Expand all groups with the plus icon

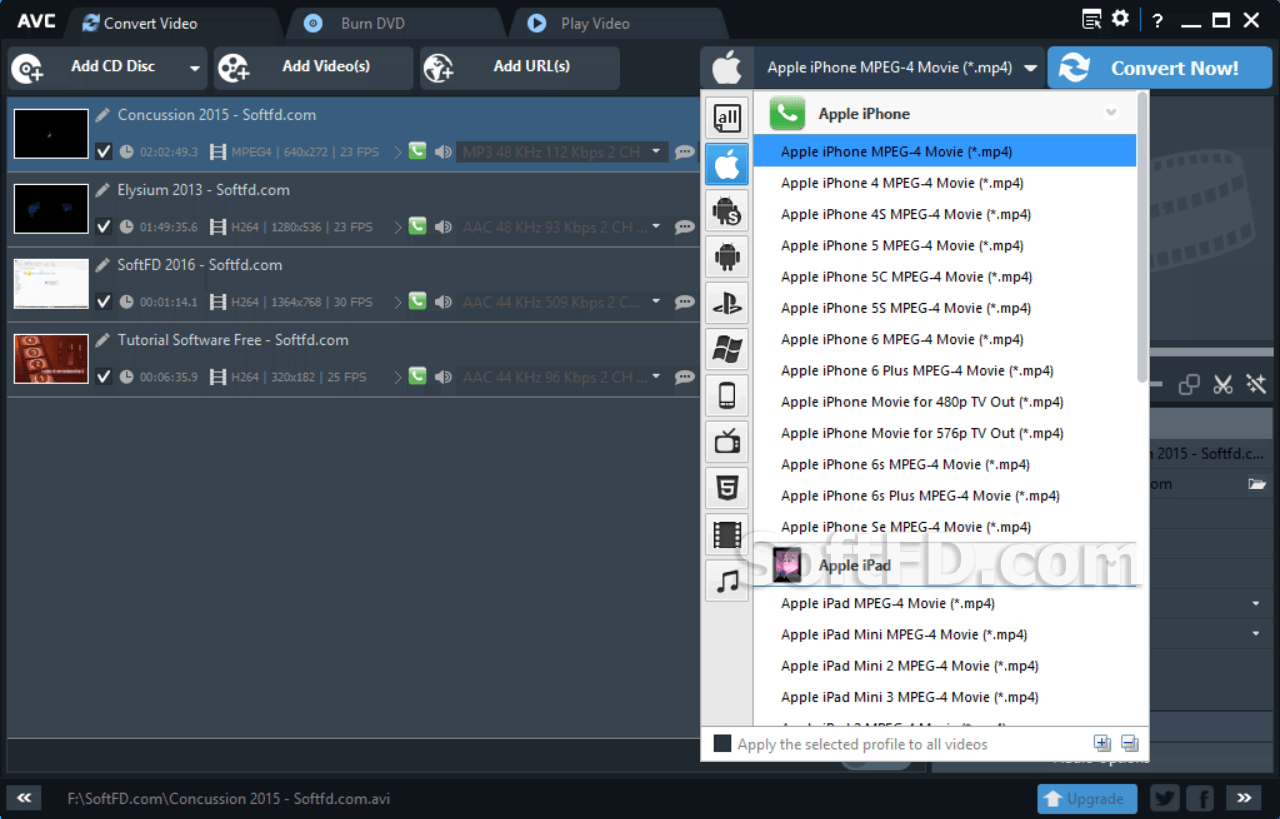click(1102, 743)
